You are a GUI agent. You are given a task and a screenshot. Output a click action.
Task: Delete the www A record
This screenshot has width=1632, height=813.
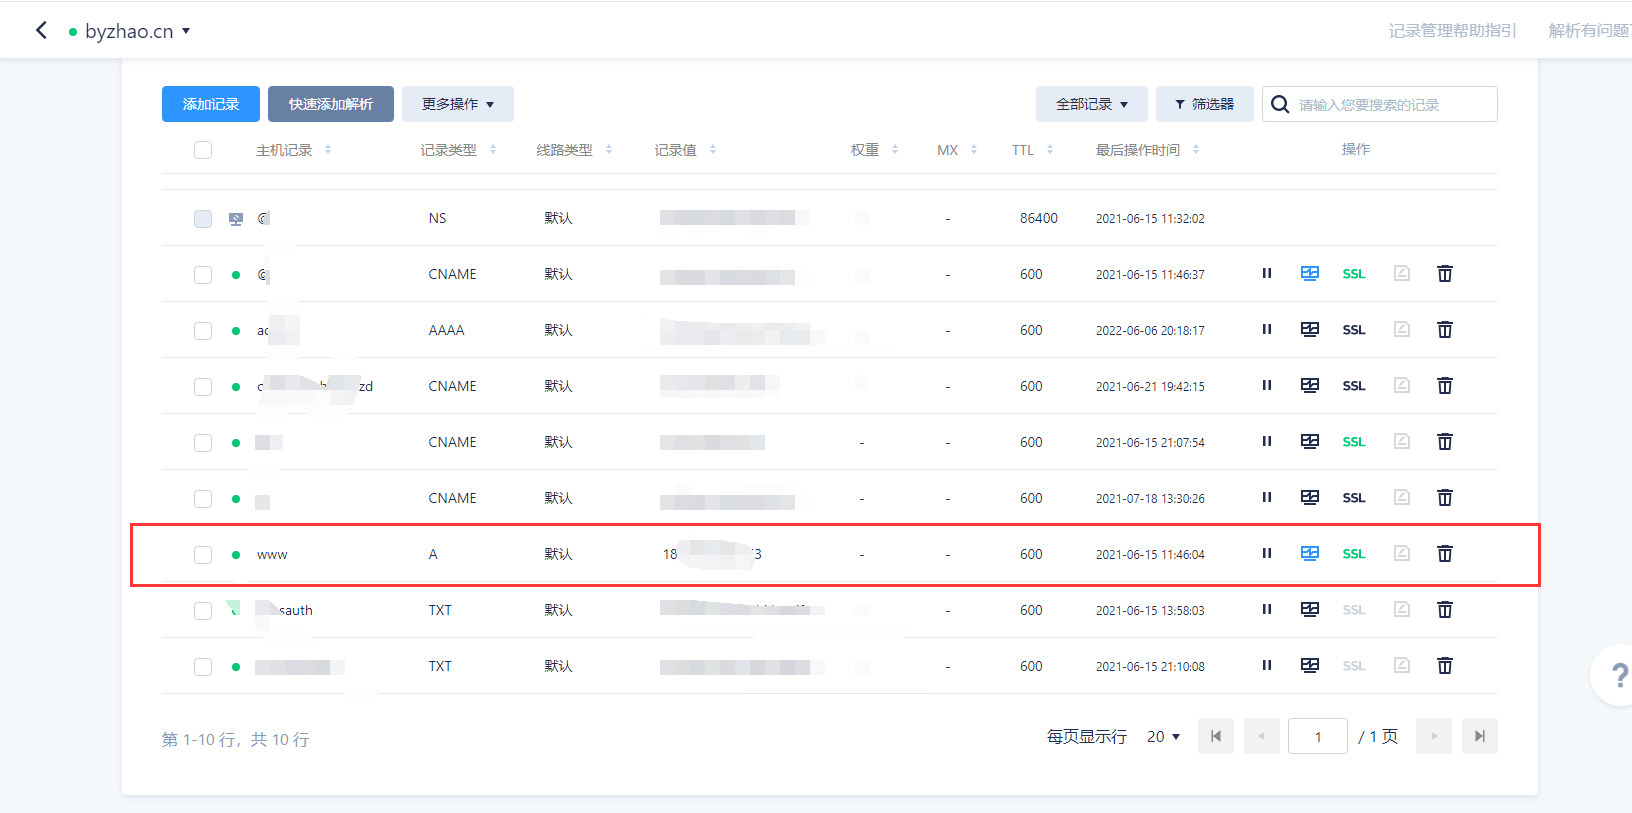[x=1445, y=553]
